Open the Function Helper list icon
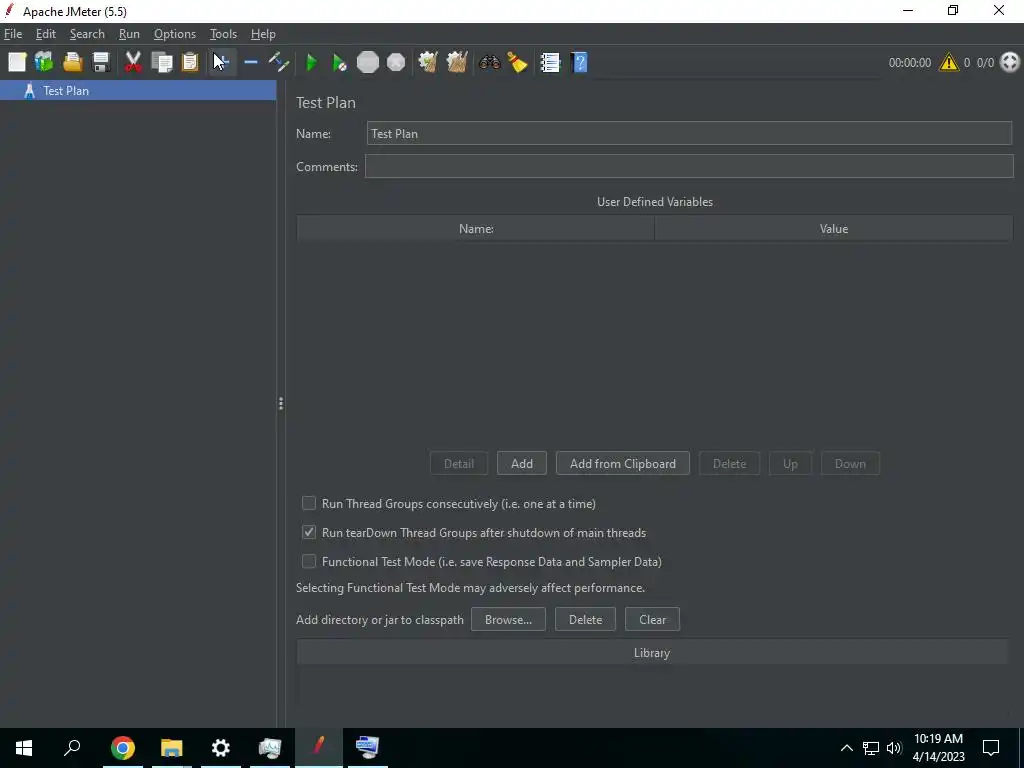This screenshot has height=768, width=1024. [550, 62]
